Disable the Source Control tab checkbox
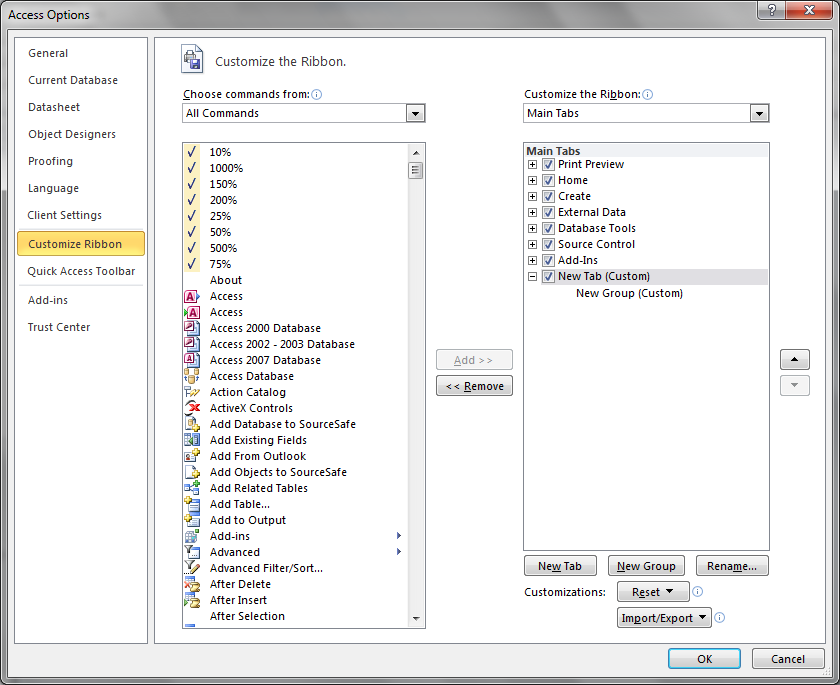Screen dimensions: 840x685 (x=548, y=245)
